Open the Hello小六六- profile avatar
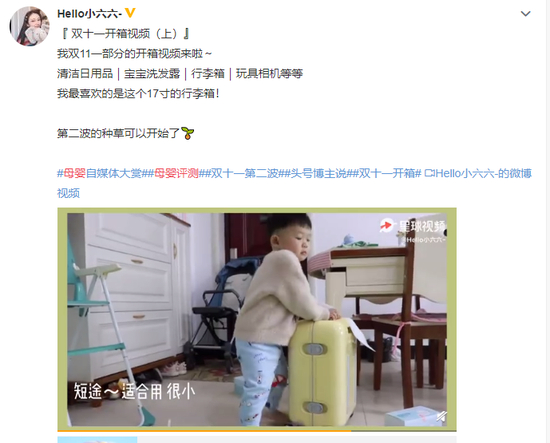 pos(29,26)
